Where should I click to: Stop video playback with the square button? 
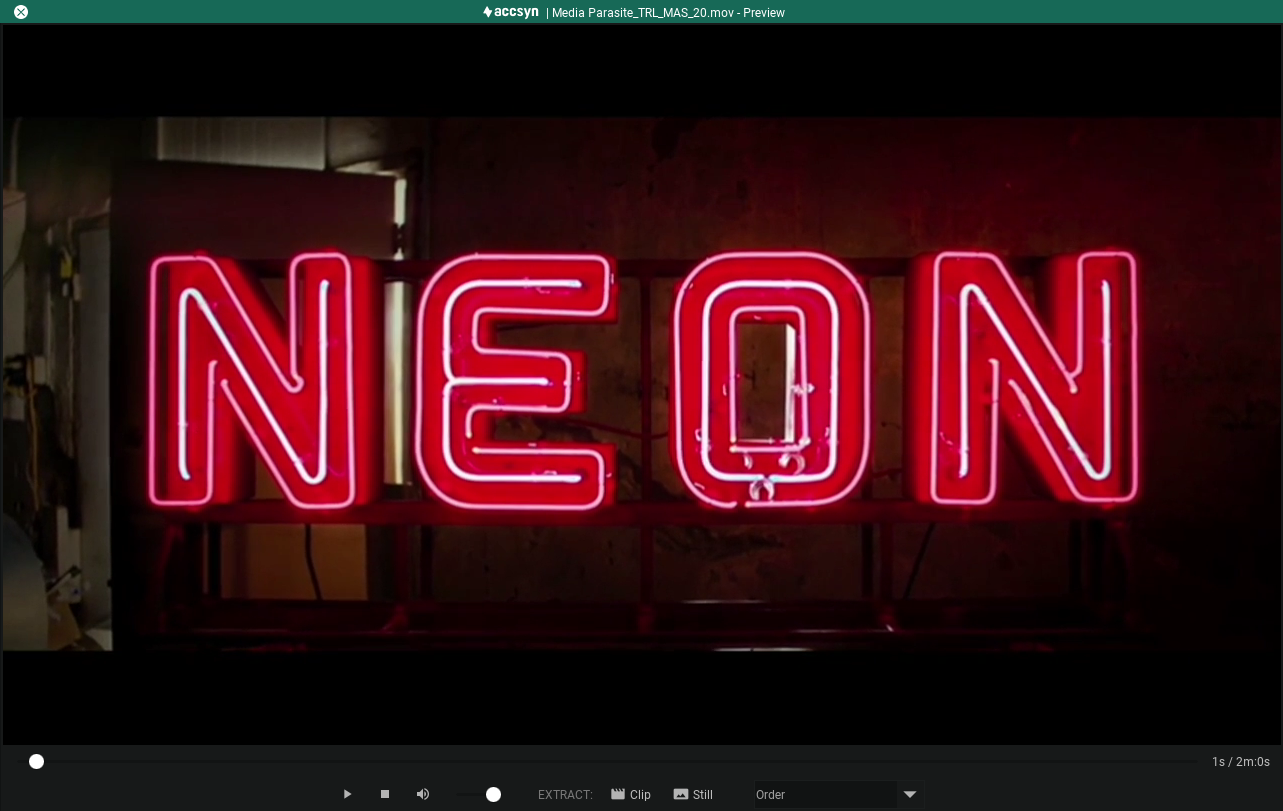pos(385,794)
